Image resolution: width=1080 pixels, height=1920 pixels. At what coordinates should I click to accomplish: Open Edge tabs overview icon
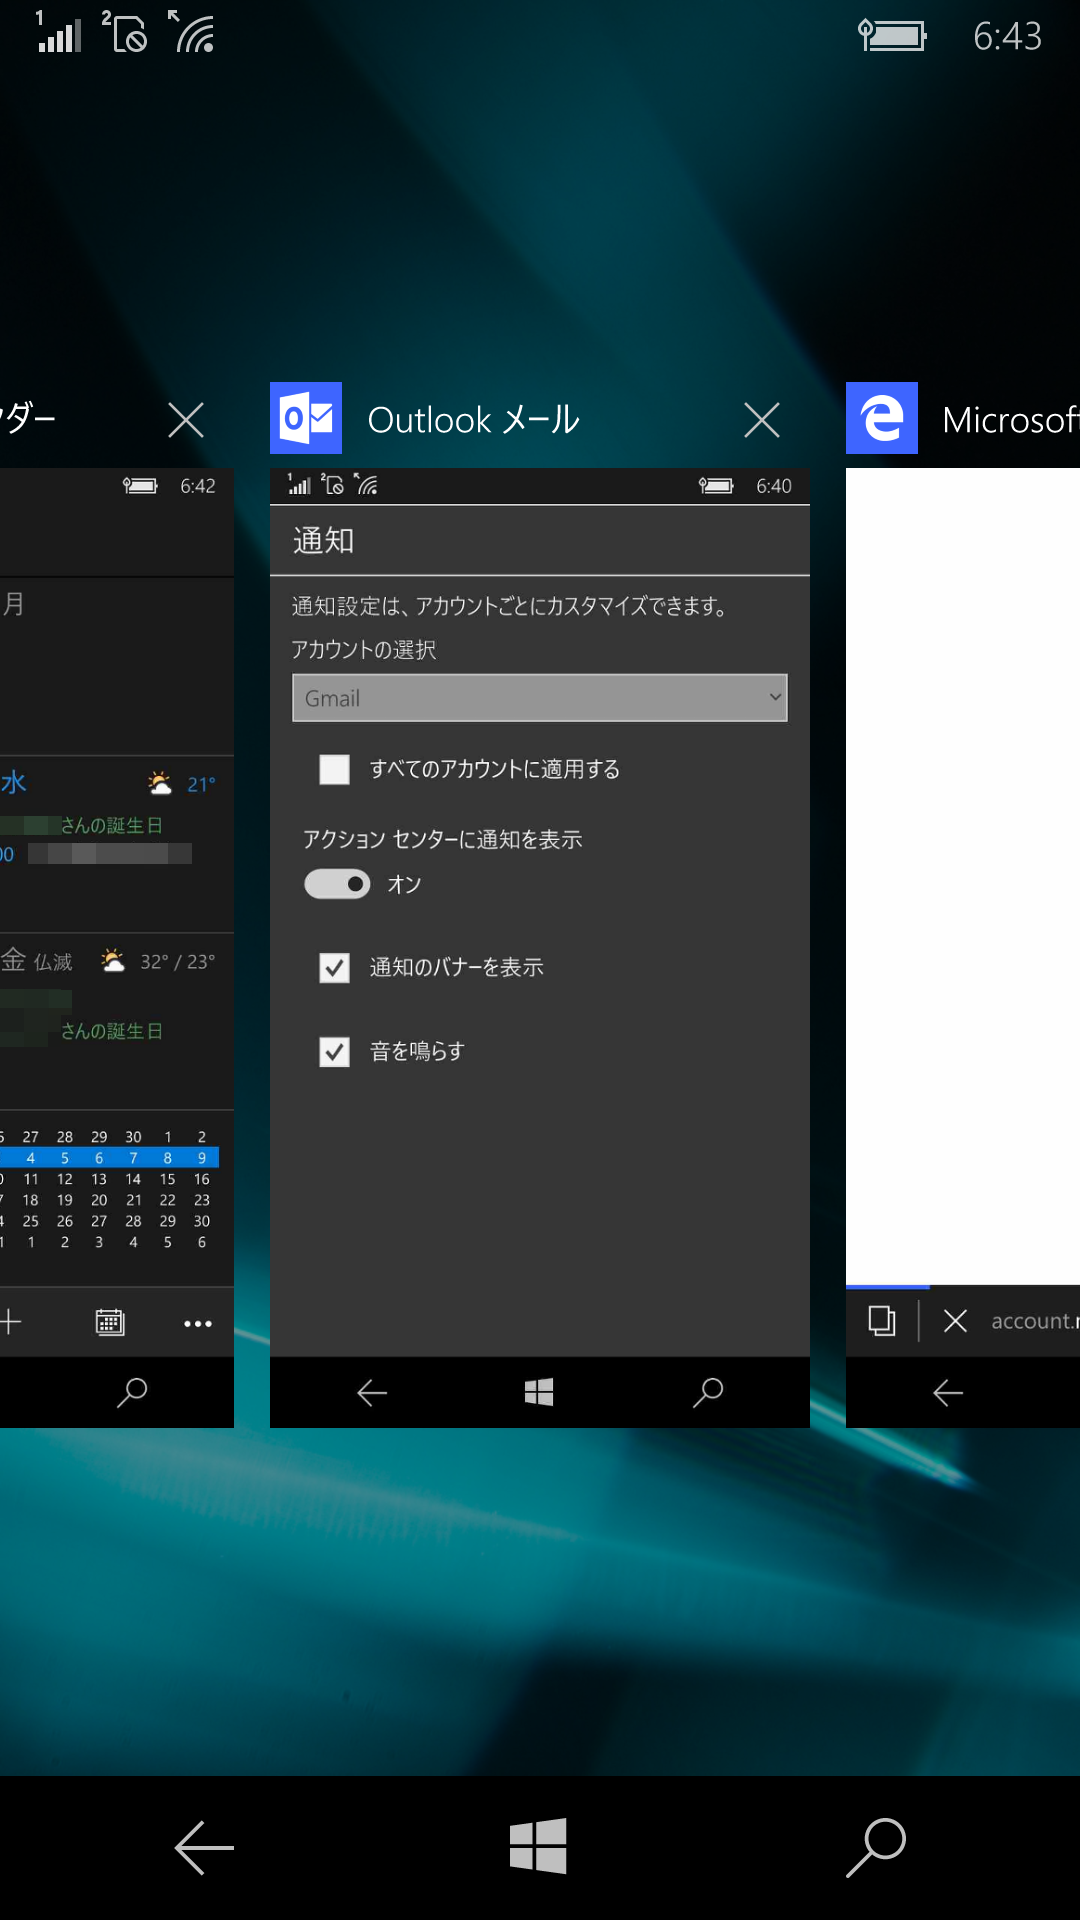coord(882,1321)
